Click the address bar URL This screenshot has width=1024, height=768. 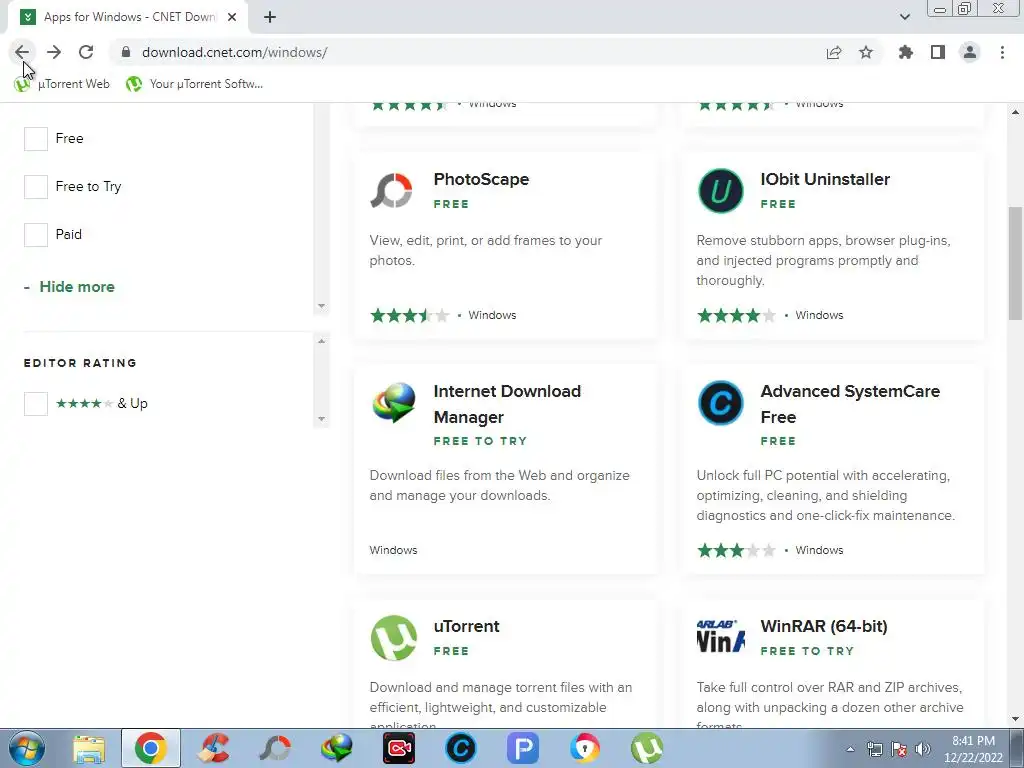click(234, 52)
